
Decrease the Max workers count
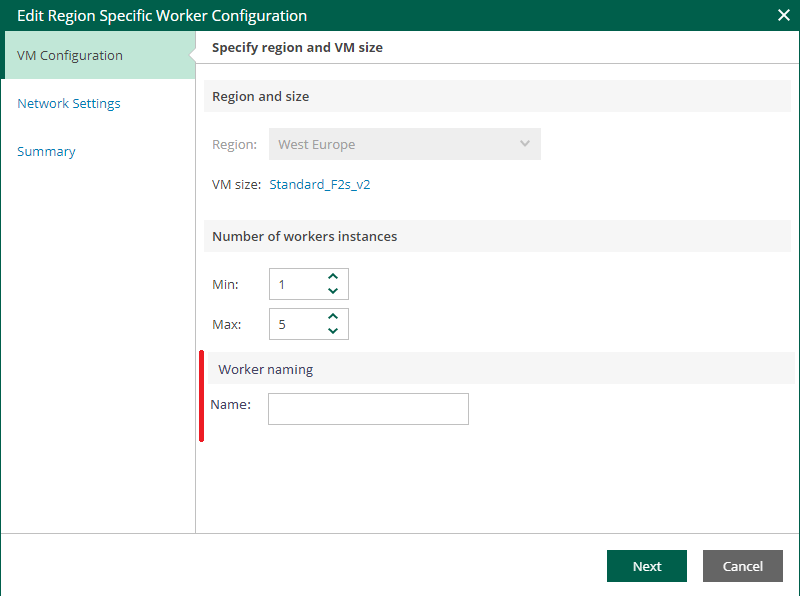tap(333, 331)
